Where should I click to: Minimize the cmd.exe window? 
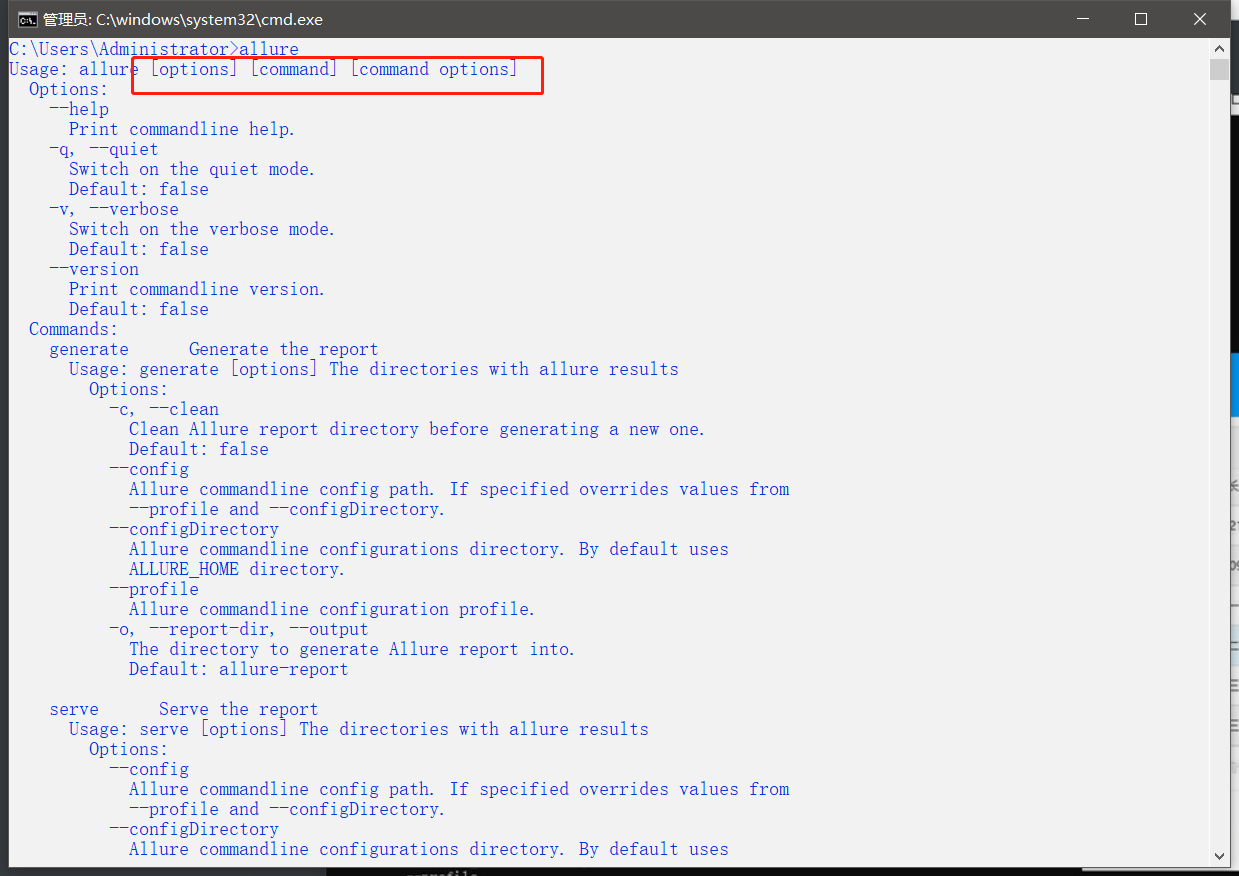pos(1084,19)
